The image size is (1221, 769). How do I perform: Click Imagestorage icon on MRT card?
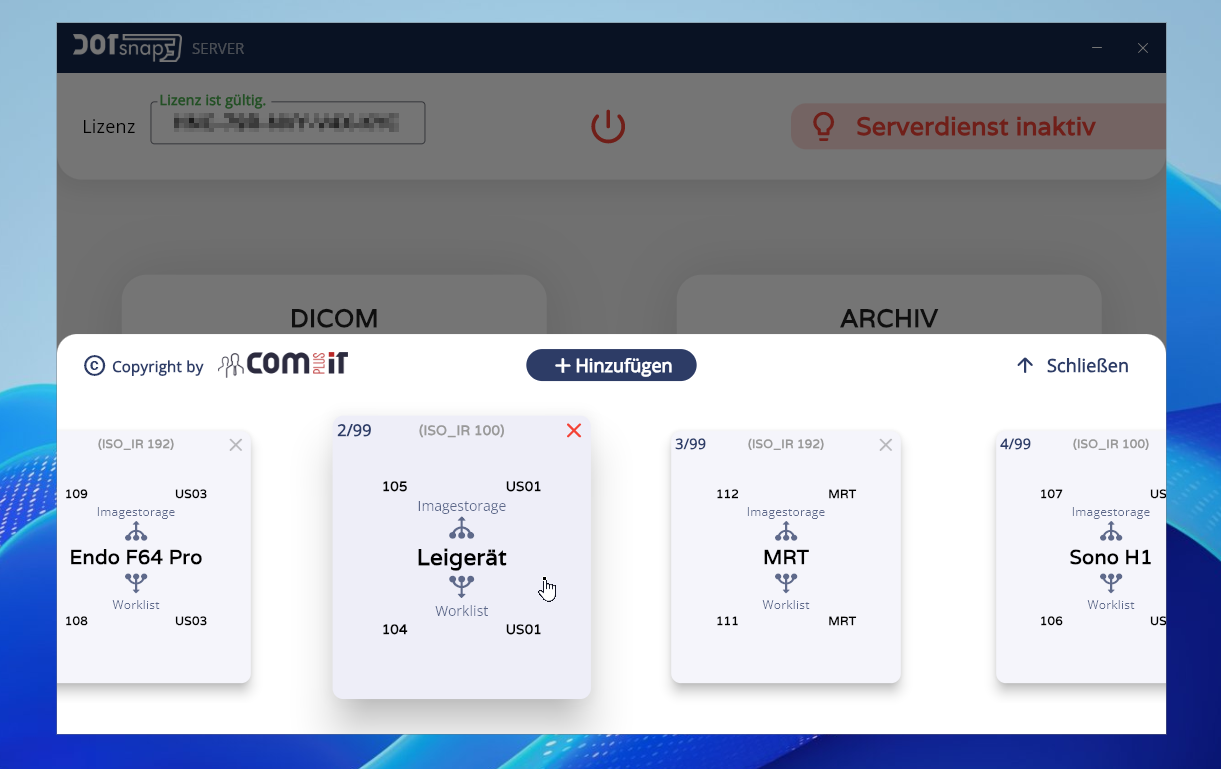[x=786, y=531]
